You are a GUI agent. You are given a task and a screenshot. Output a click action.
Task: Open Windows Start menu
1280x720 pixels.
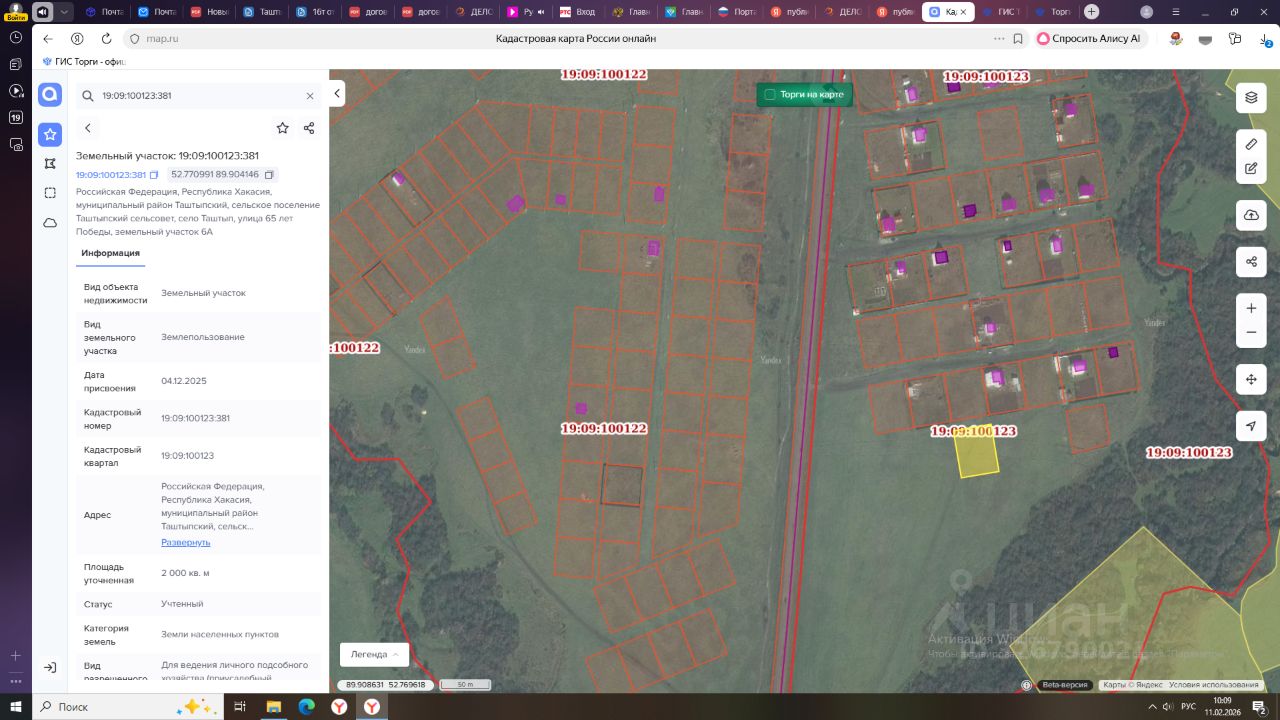pyautogui.click(x=16, y=706)
